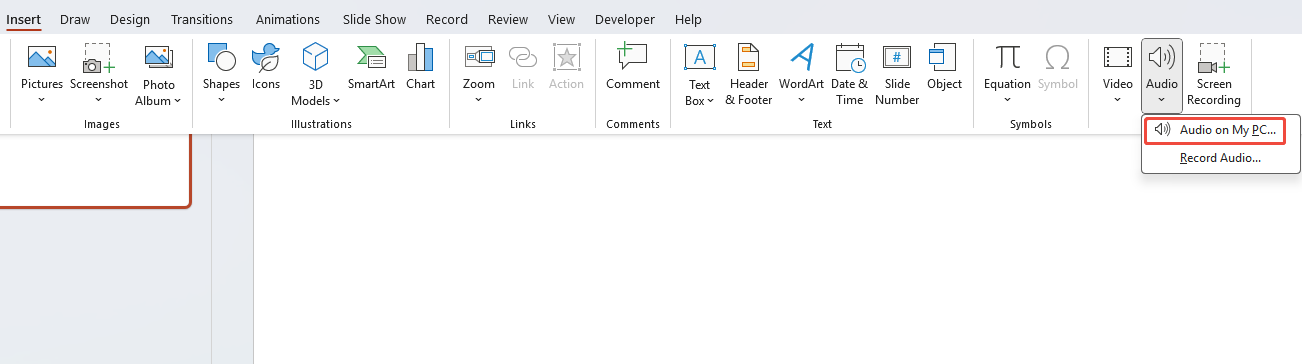Expand the Pictures dropdown arrow

(42, 100)
